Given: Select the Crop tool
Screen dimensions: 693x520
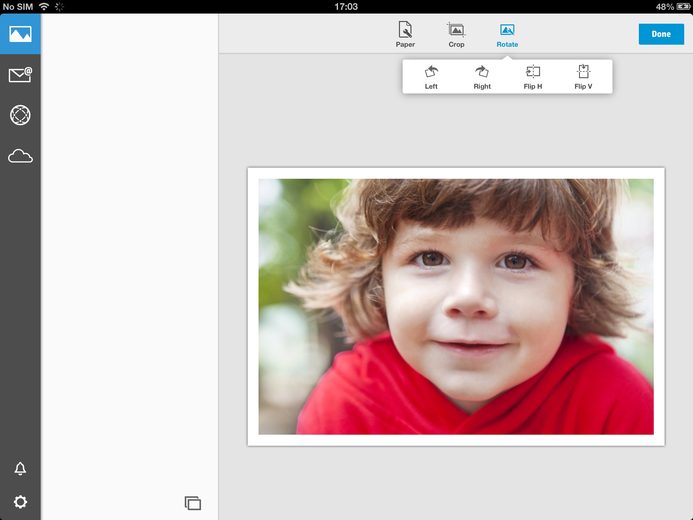Looking at the screenshot, I should pyautogui.click(x=456, y=34).
